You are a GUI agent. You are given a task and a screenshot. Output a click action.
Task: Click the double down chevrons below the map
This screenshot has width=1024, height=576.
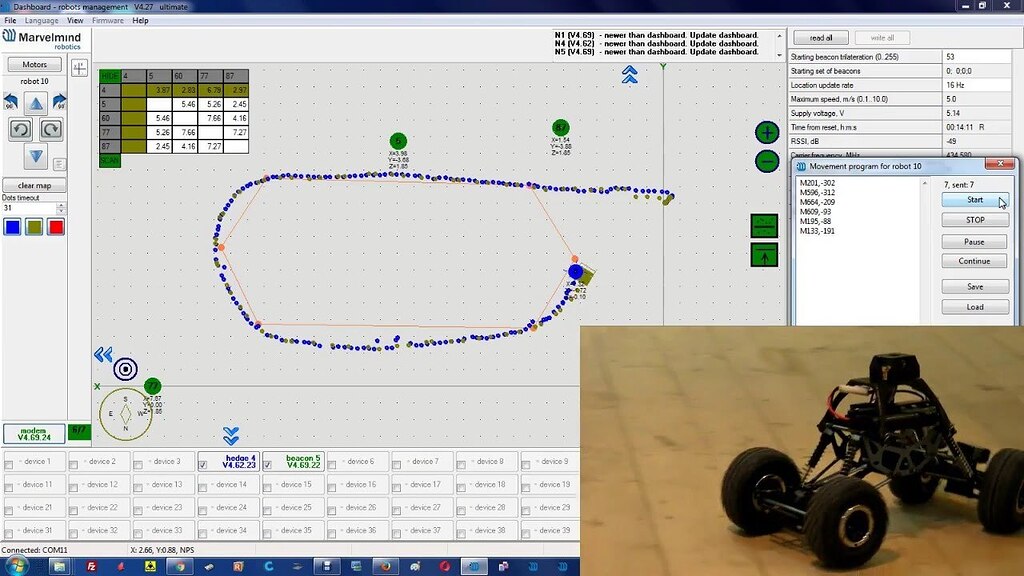click(231, 435)
